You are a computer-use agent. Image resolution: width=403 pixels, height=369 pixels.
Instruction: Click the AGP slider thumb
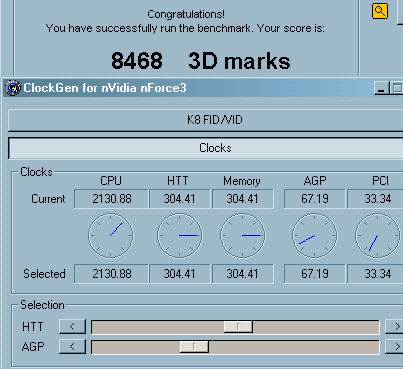[194, 347]
